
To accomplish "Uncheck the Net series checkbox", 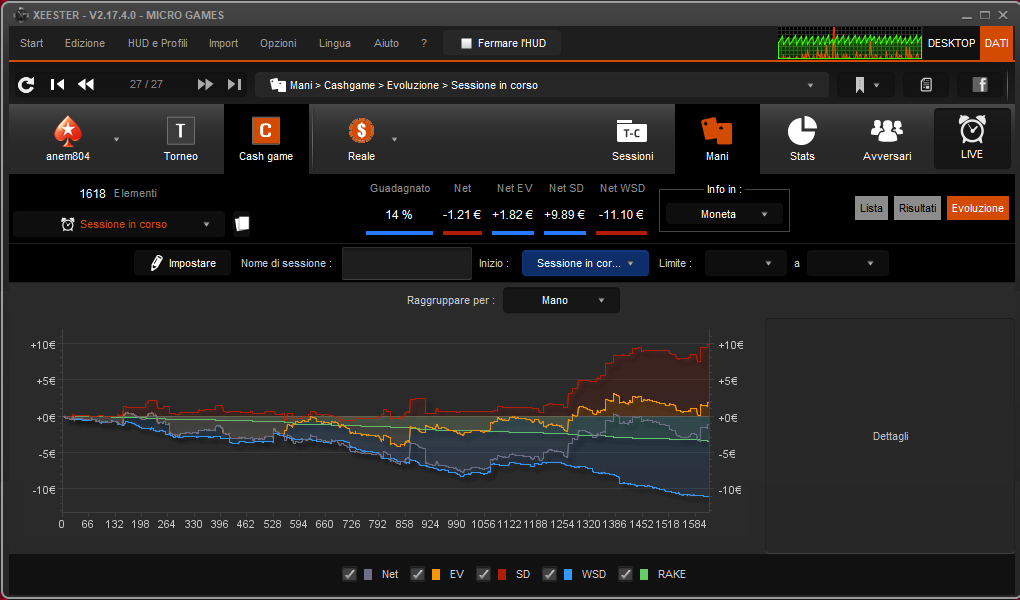I will click(x=349, y=574).
